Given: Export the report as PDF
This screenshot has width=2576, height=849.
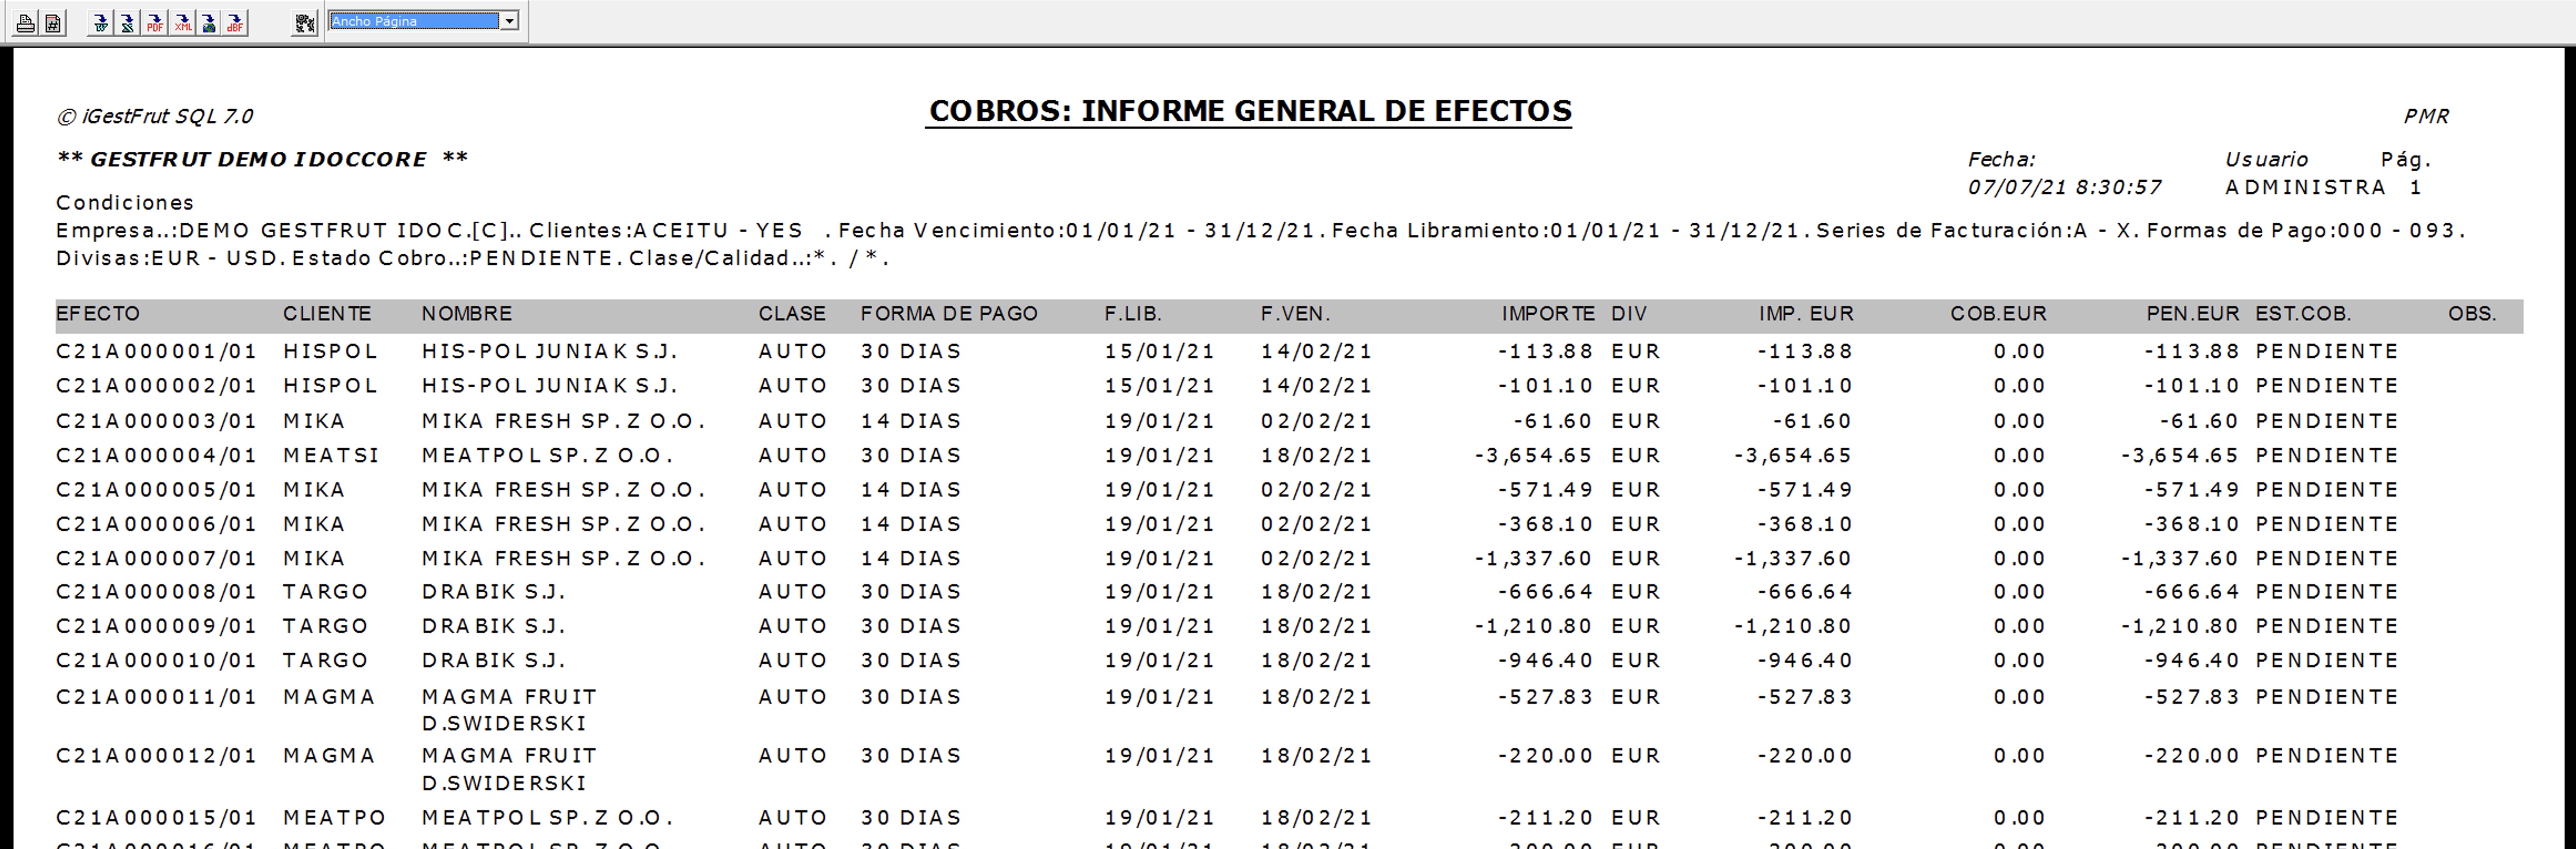Looking at the screenshot, I should pos(155,22).
